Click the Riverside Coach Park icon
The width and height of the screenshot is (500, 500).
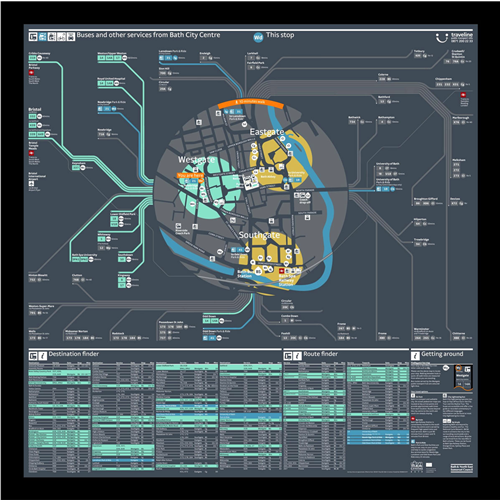tap(179, 226)
